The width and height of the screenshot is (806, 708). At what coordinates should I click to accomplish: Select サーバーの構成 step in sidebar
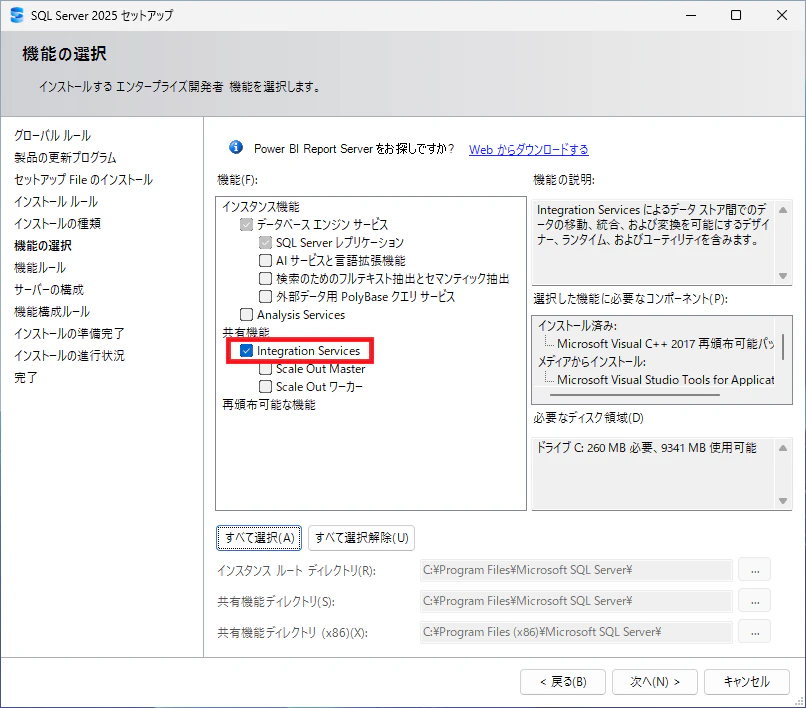click(x=49, y=290)
